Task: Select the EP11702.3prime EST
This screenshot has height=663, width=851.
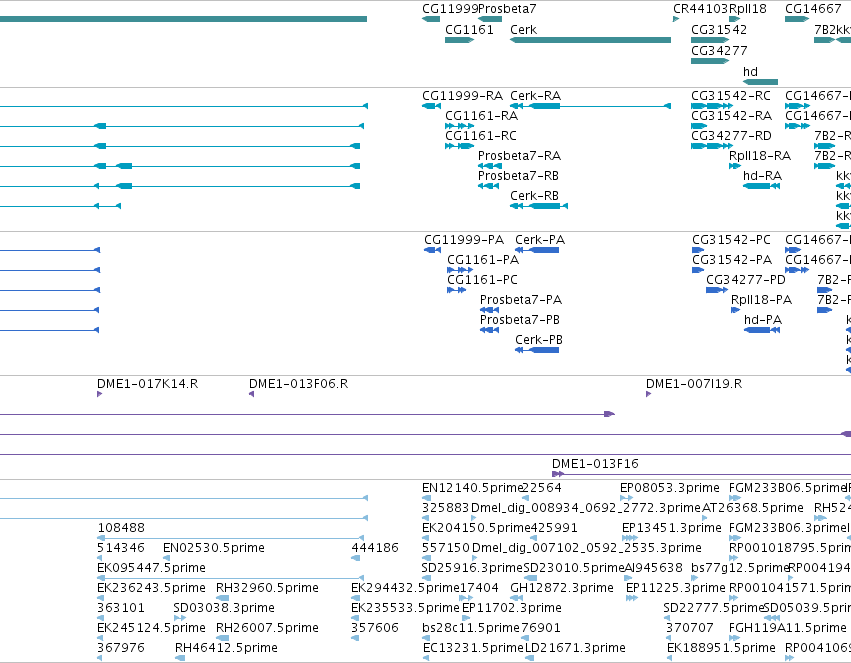Action: click(x=466, y=619)
